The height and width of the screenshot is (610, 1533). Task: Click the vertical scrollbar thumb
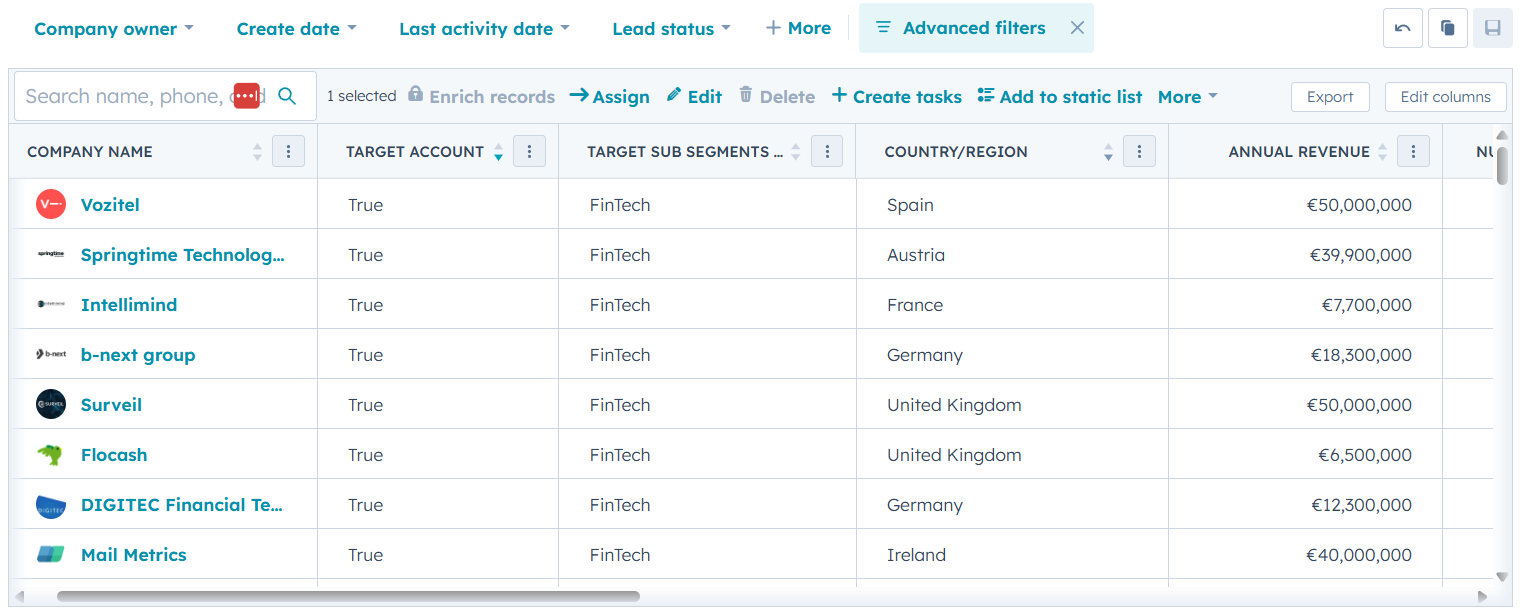[x=1502, y=166]
